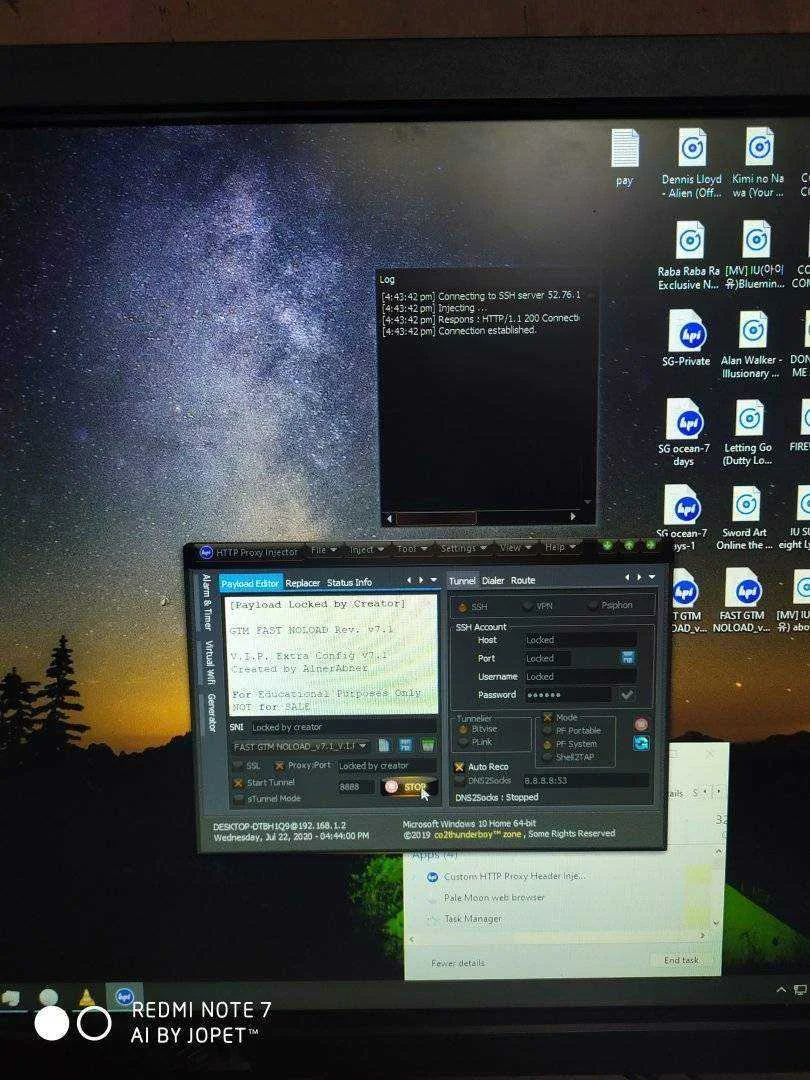Image resolution: width=810 pixels, height=1080 pixels.
Task: Click the STOP button
Action: pyautogui.click(x=408, y=787)
